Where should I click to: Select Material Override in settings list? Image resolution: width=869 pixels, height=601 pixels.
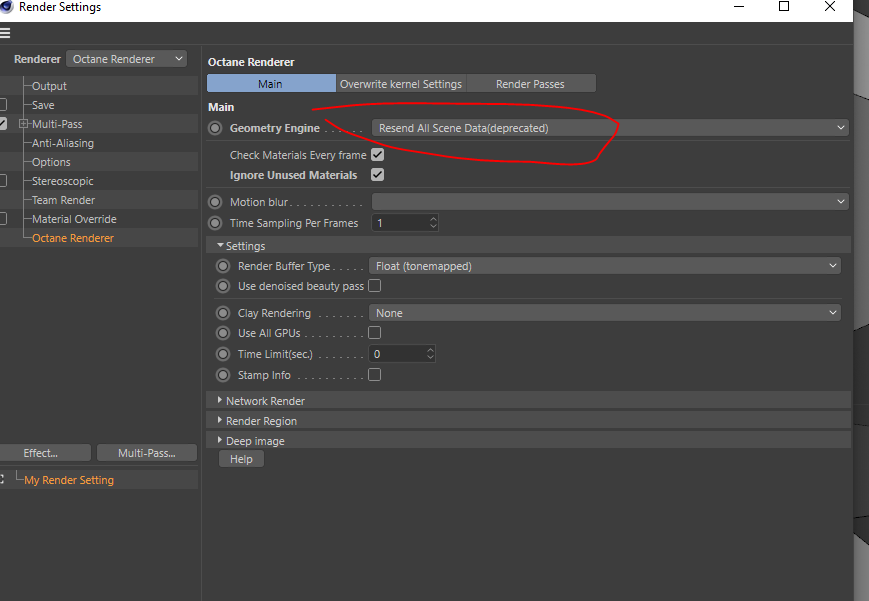(x=74, y=219)
